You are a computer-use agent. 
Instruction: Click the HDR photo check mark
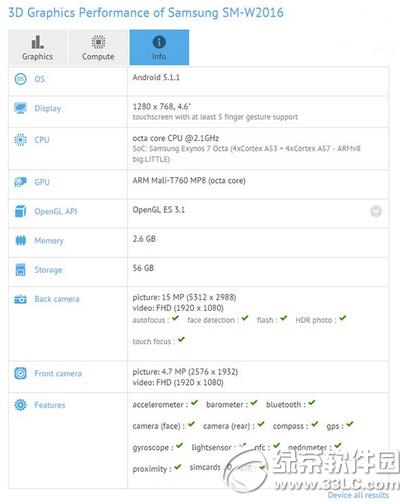click(x=343, y=318)
